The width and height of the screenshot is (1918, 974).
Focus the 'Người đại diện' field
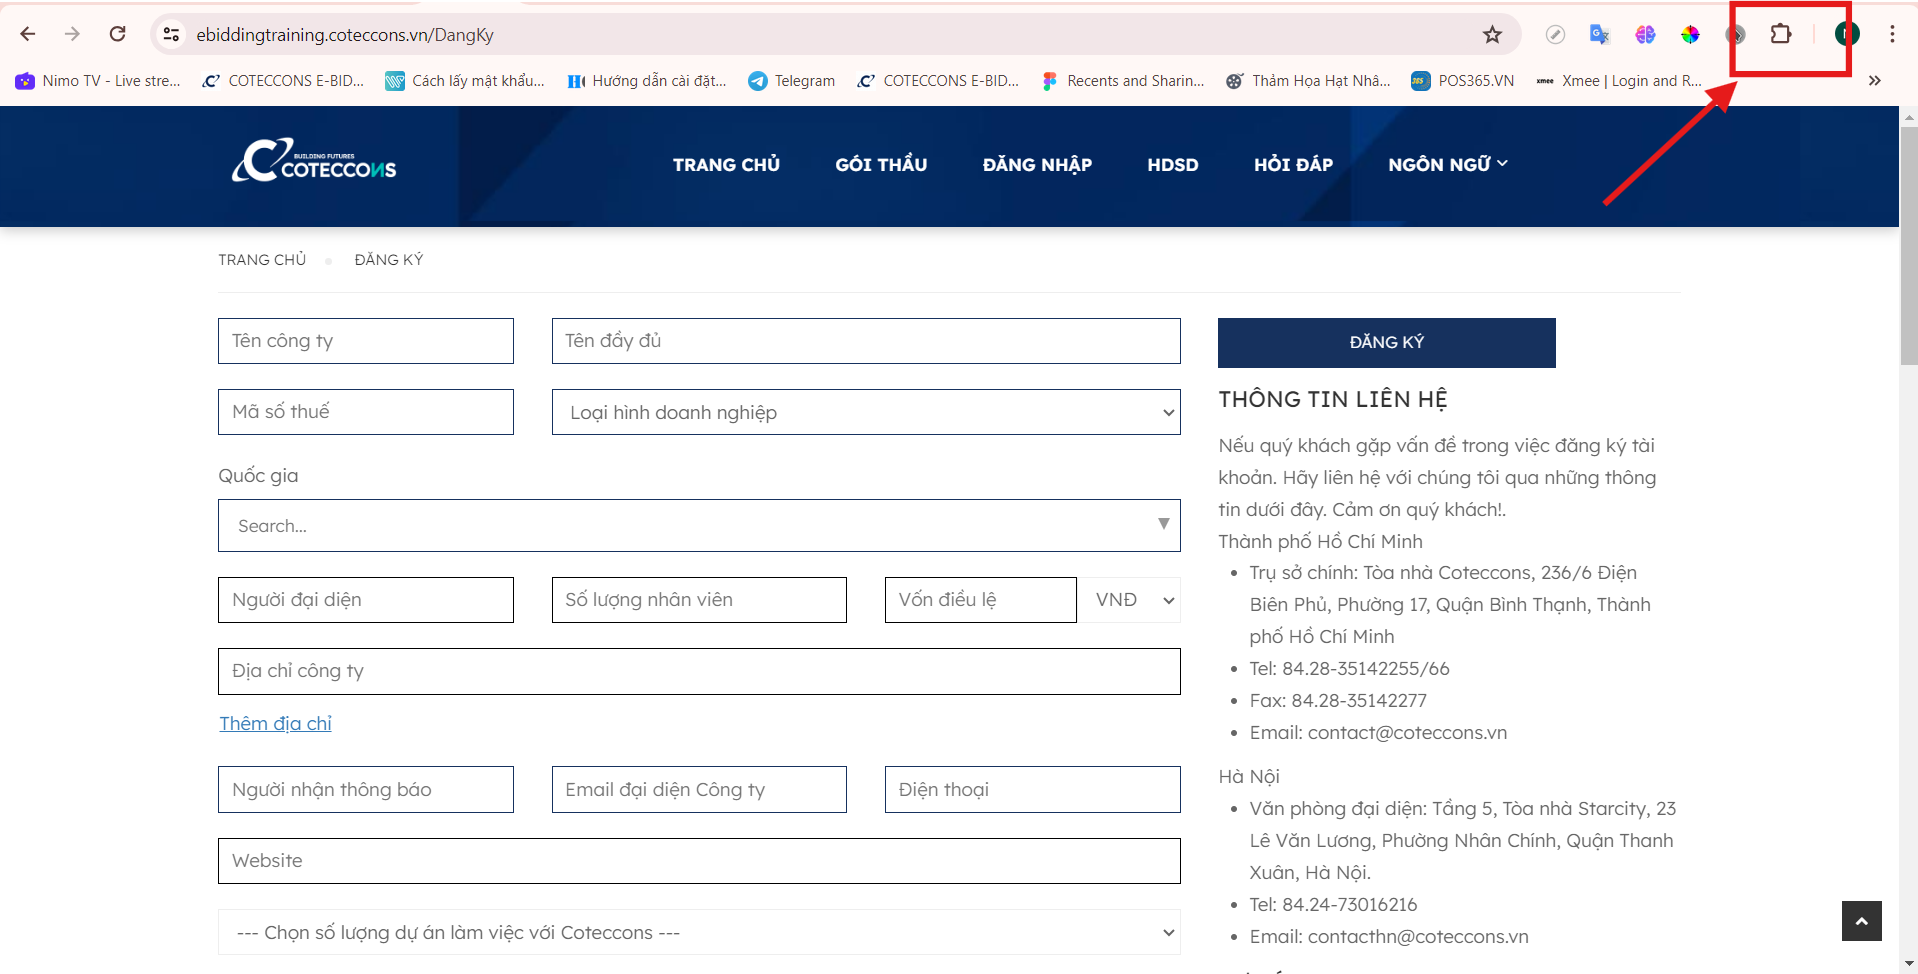(x=366, y=600)
